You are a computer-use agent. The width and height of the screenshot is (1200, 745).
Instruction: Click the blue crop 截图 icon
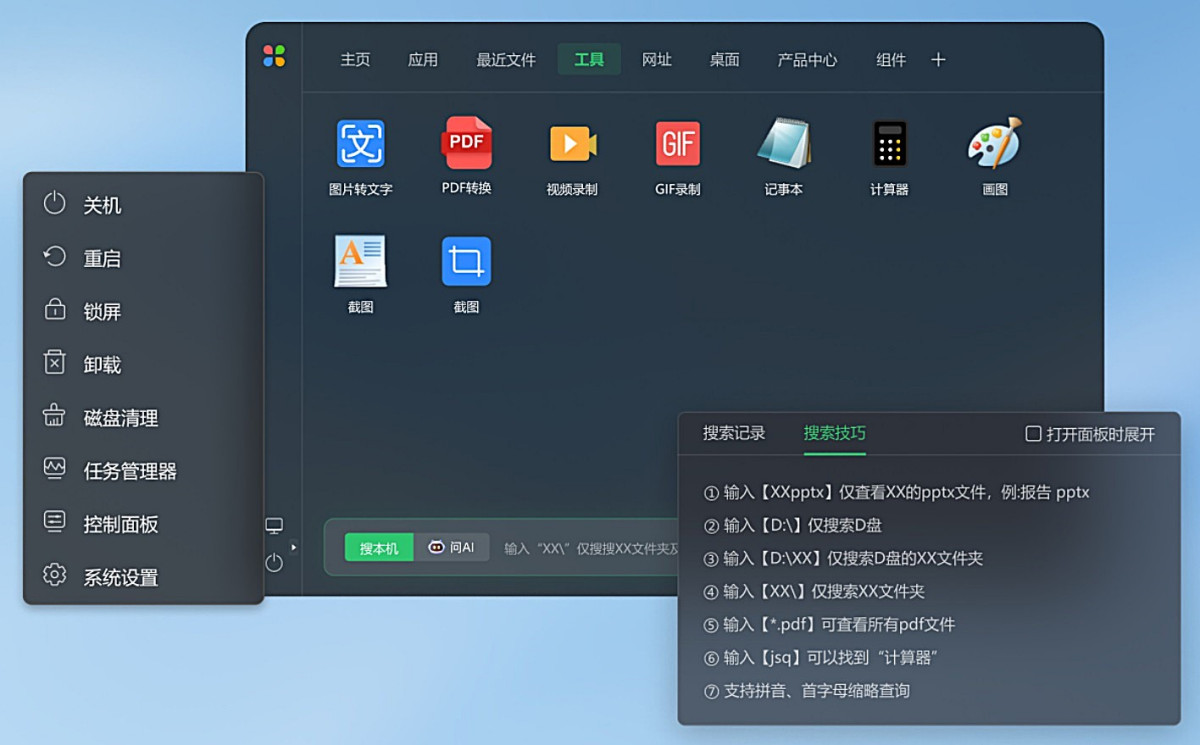[x=467, y=262]
